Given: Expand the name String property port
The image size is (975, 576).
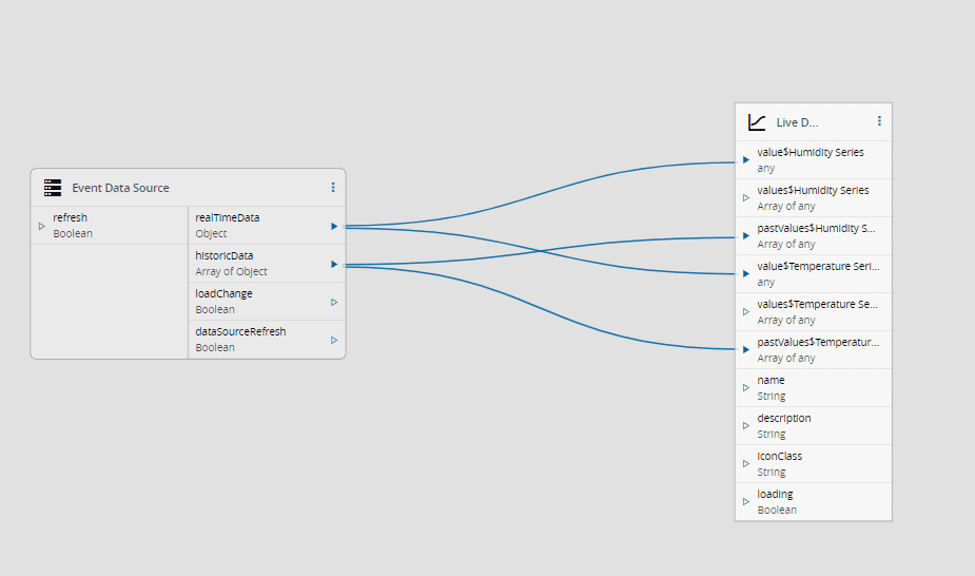Looking at the screenshot, I should click(744, 387).
